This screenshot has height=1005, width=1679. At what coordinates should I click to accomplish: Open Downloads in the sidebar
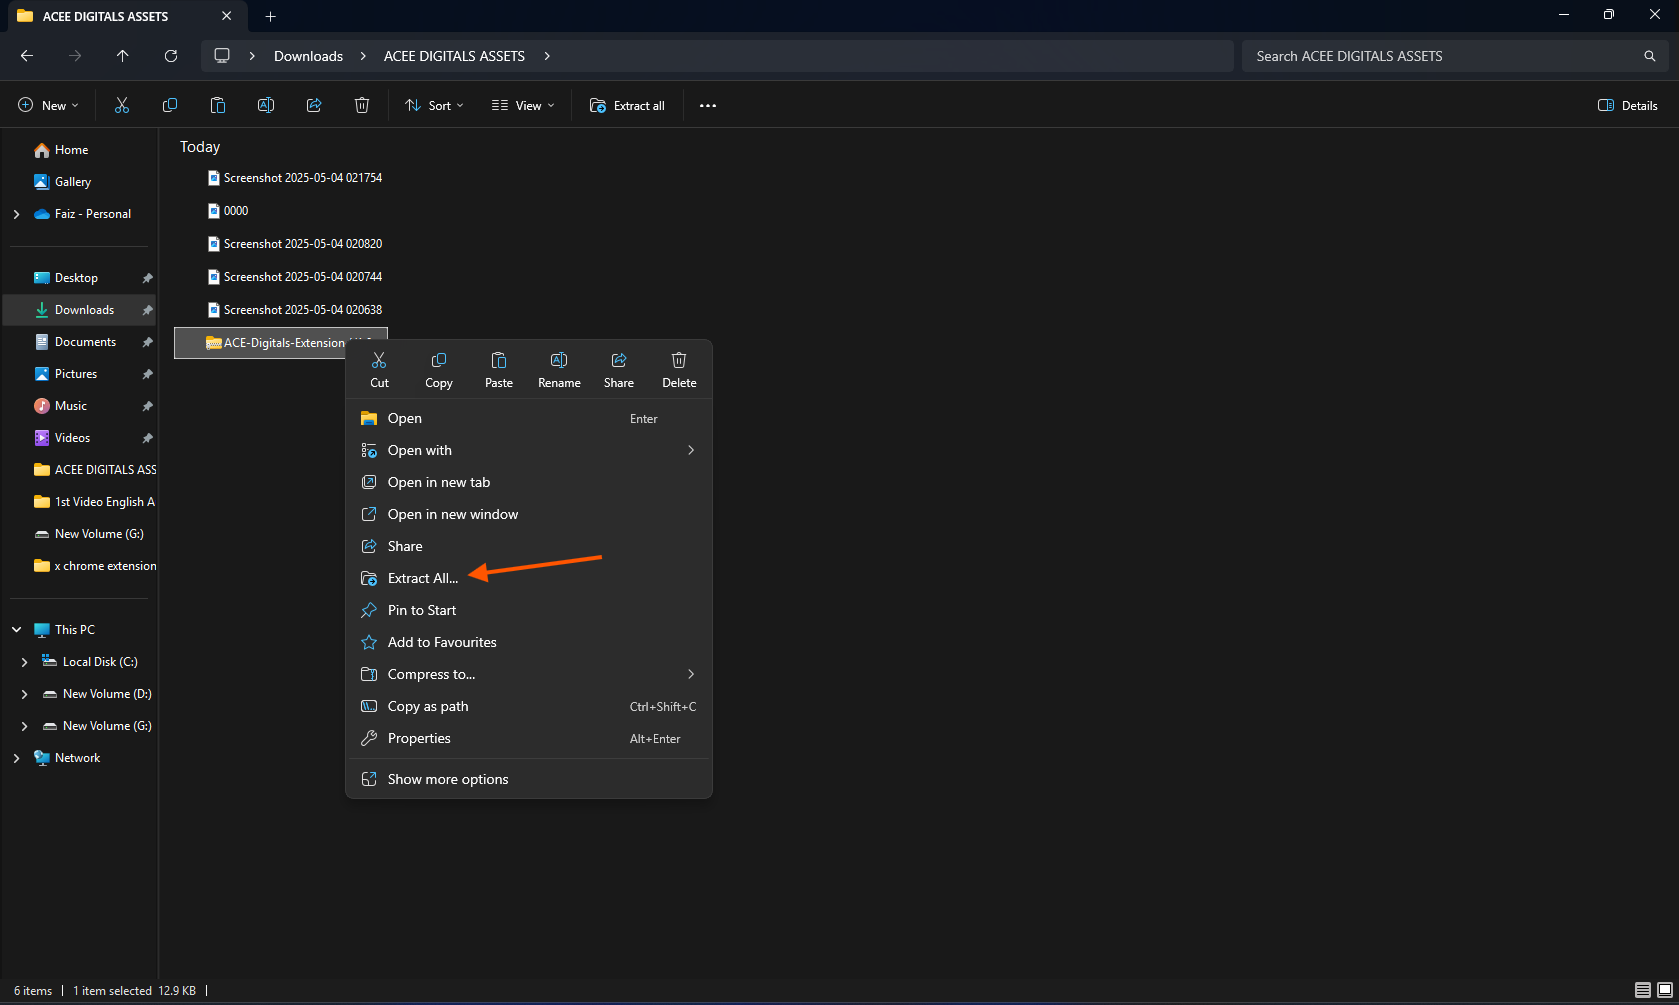(x=84, y=310)
